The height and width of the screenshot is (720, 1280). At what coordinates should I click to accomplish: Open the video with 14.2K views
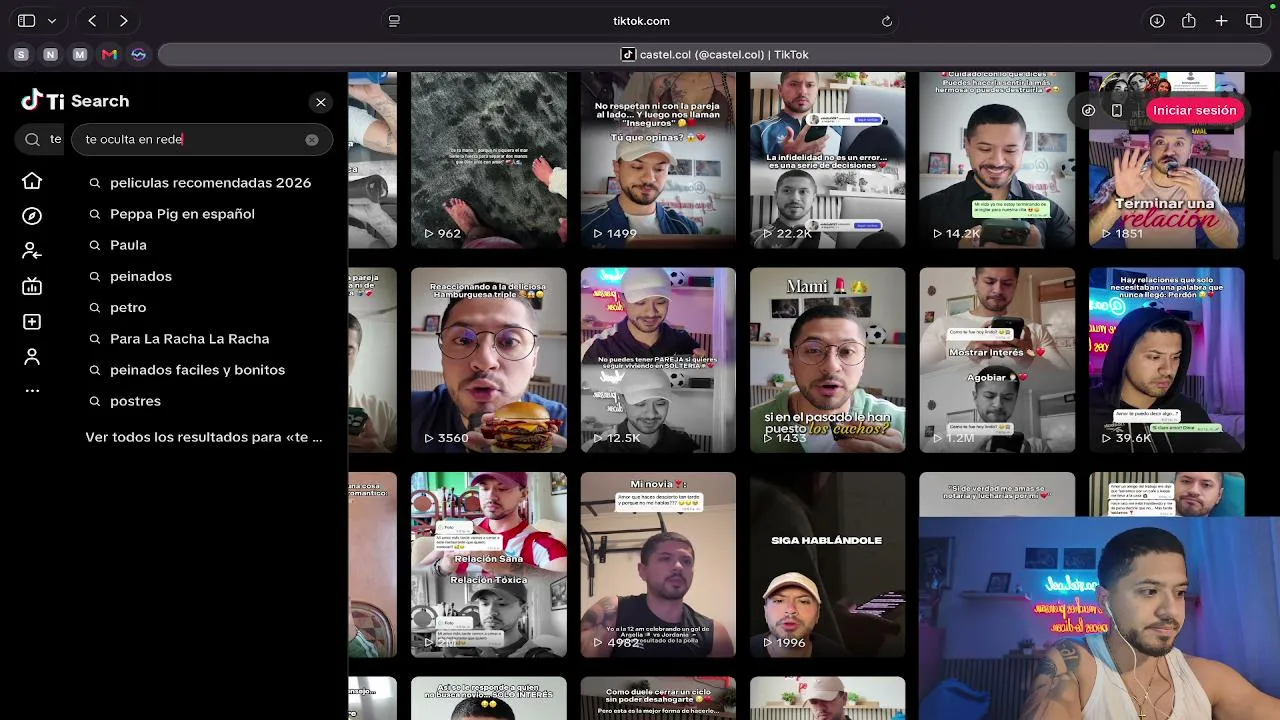click(x=997, y=160)
